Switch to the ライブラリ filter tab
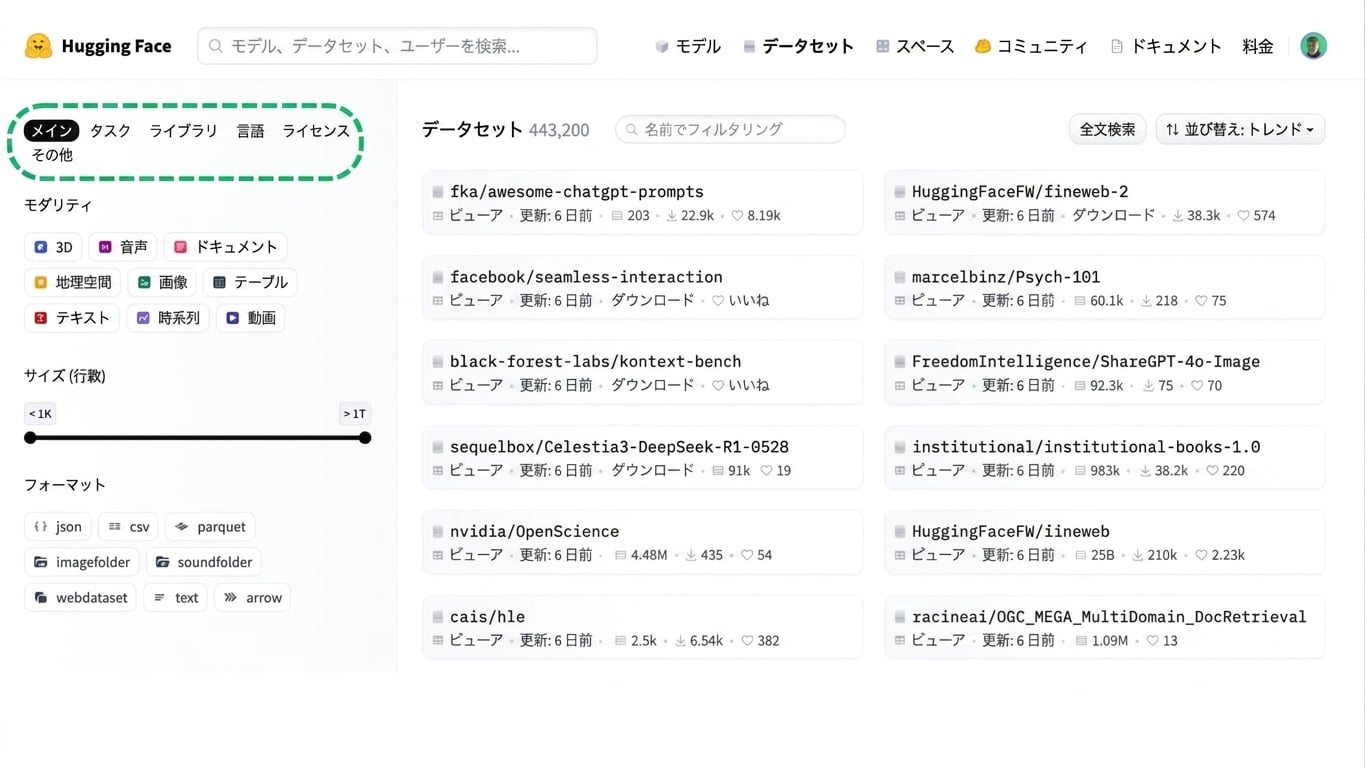 (183, 131)
